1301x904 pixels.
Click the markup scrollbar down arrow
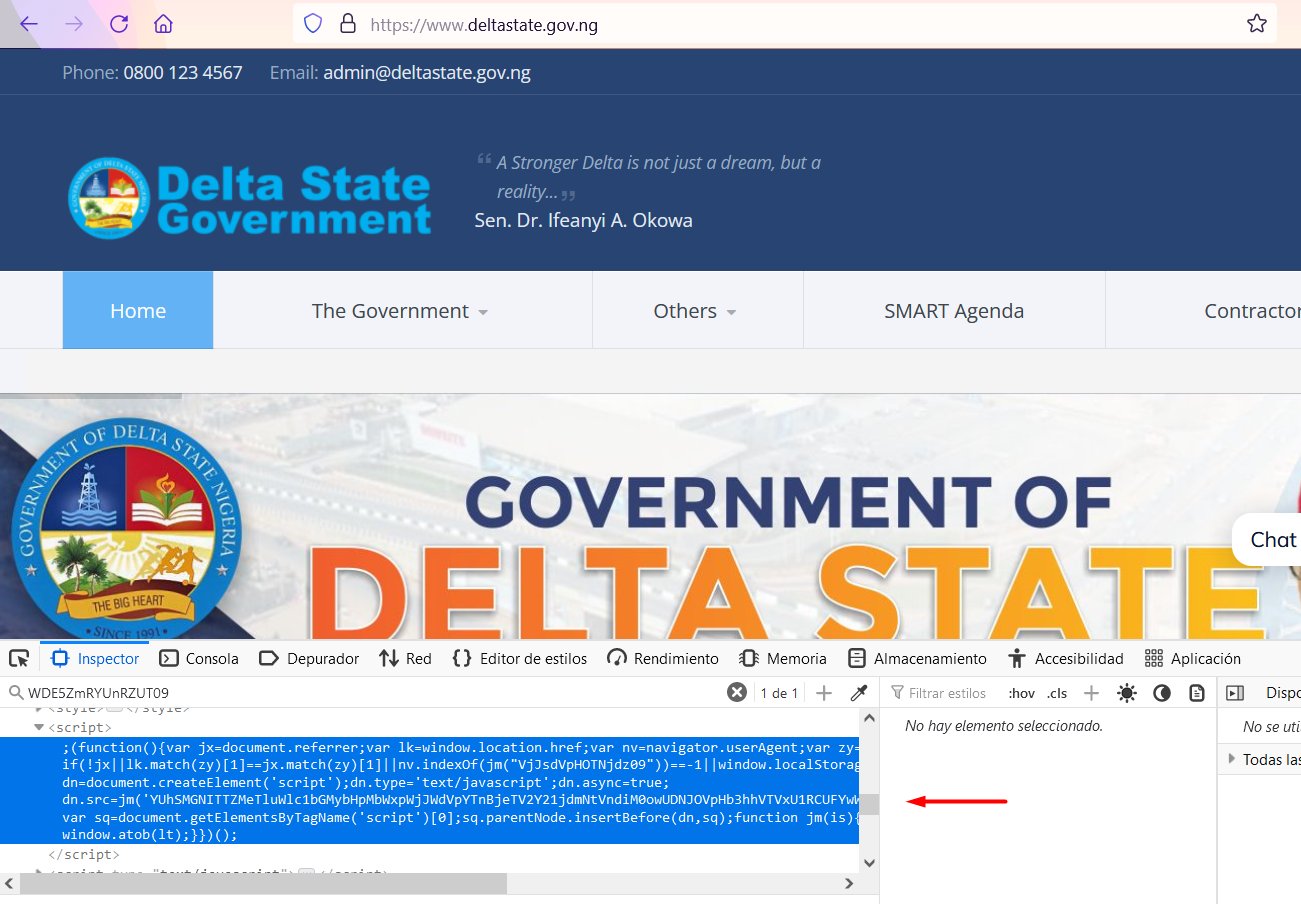[x=869, y=863]
